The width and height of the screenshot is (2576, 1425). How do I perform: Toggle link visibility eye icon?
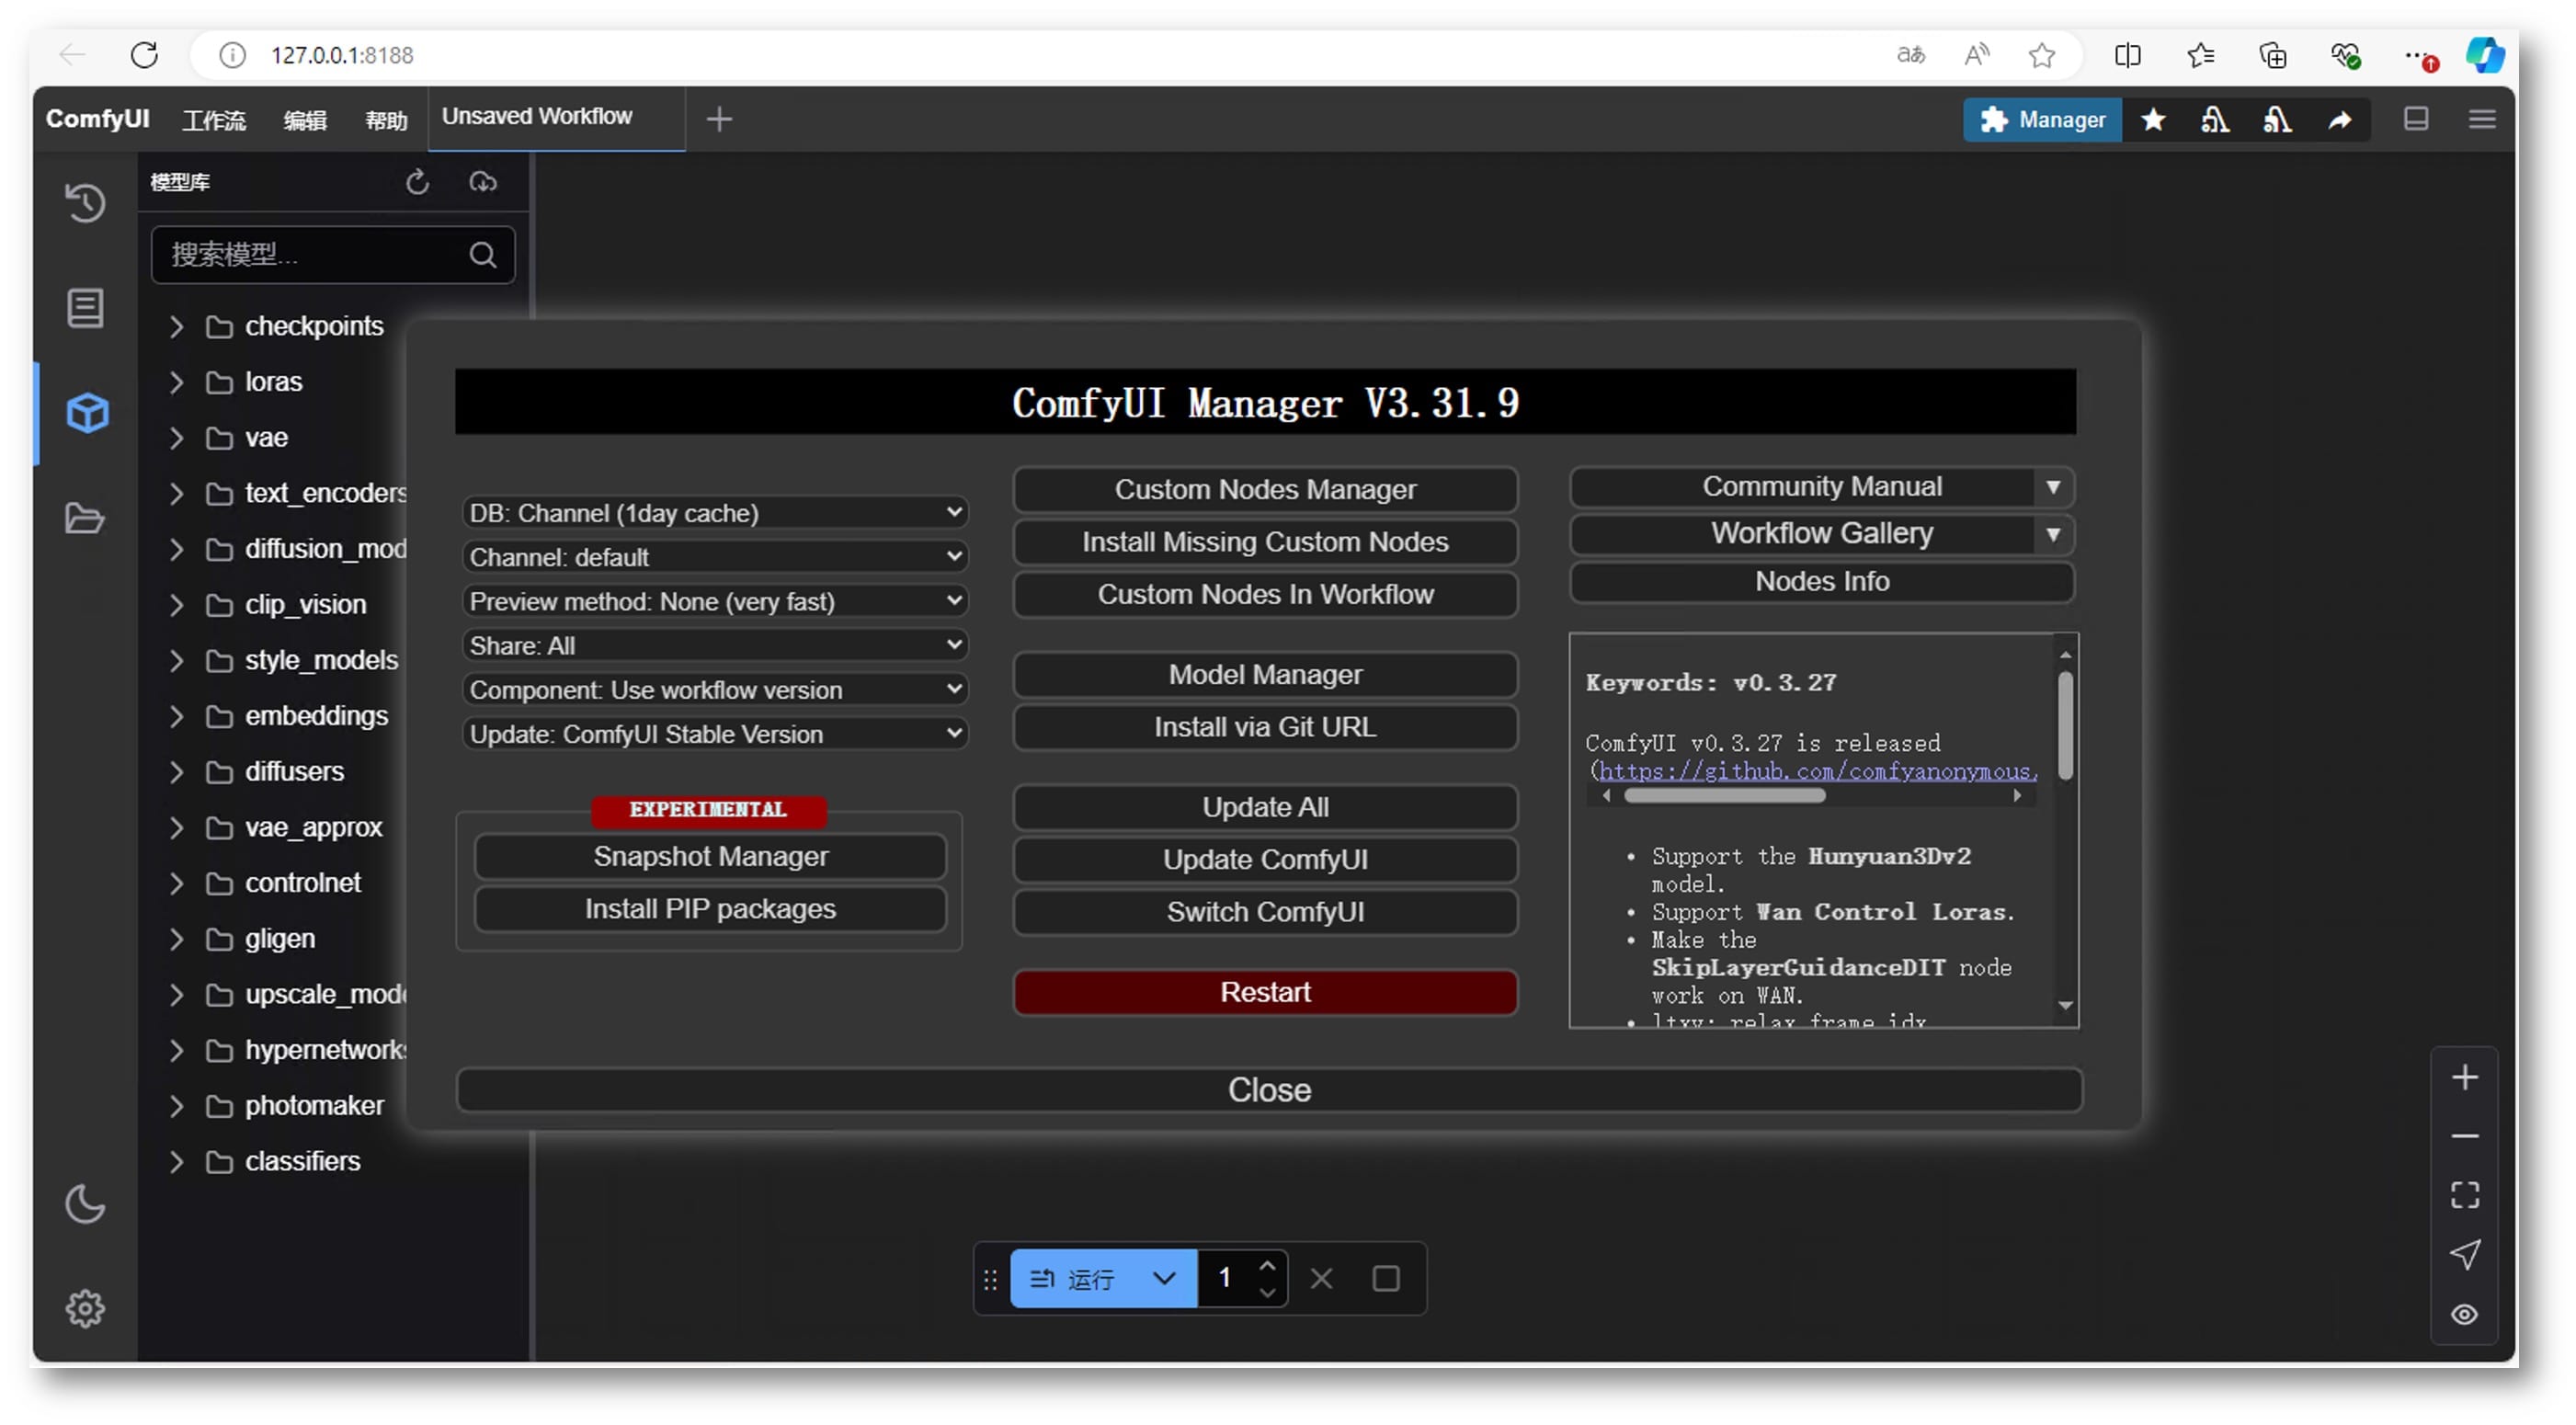click(x=2464, y=1314)
